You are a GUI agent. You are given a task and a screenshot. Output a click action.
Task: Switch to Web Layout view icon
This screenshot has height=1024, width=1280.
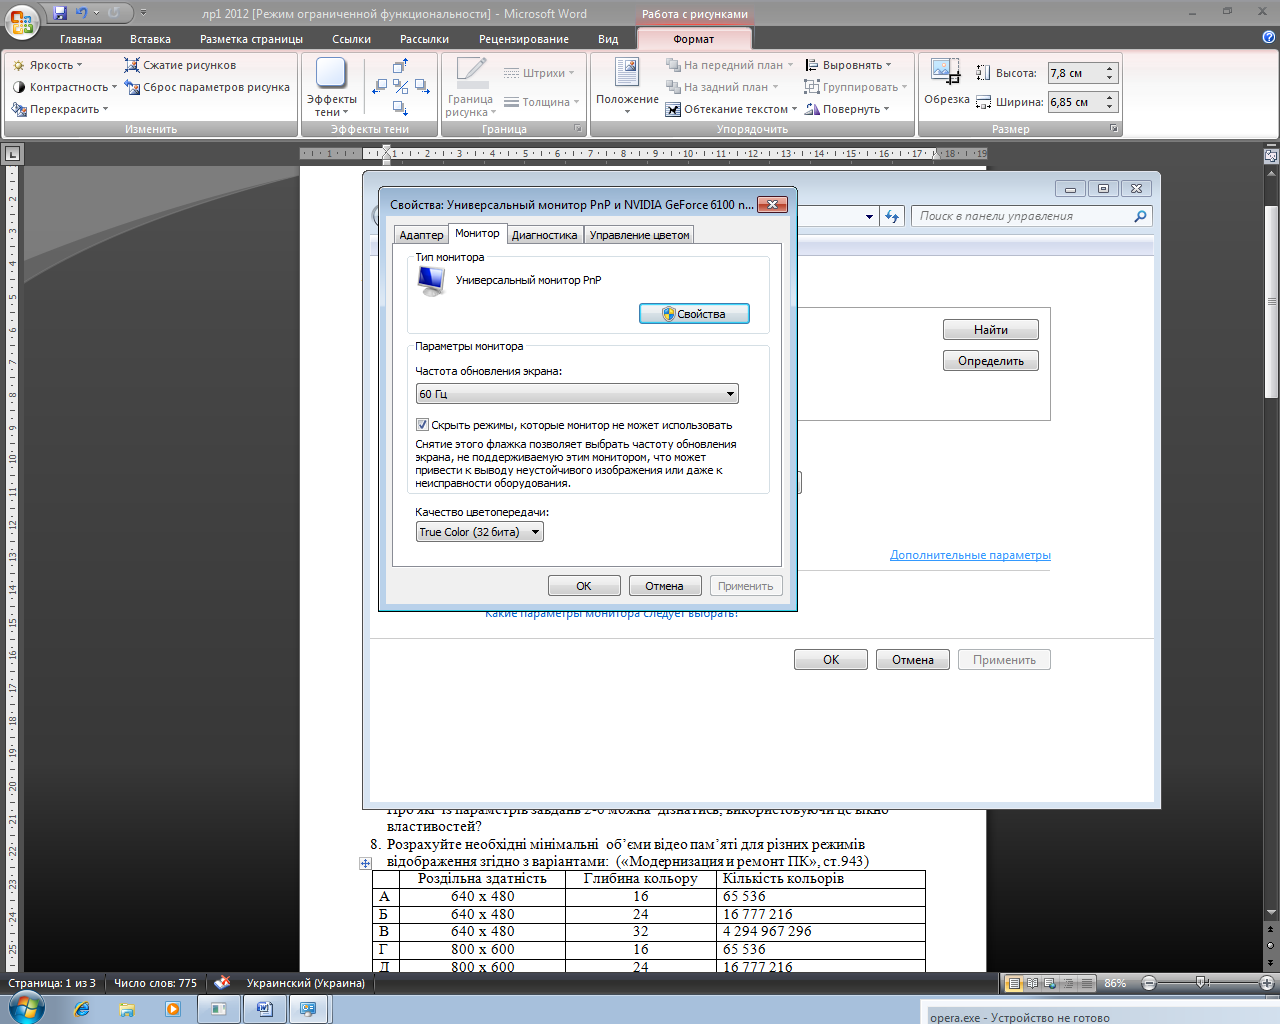coord(1050,984)
